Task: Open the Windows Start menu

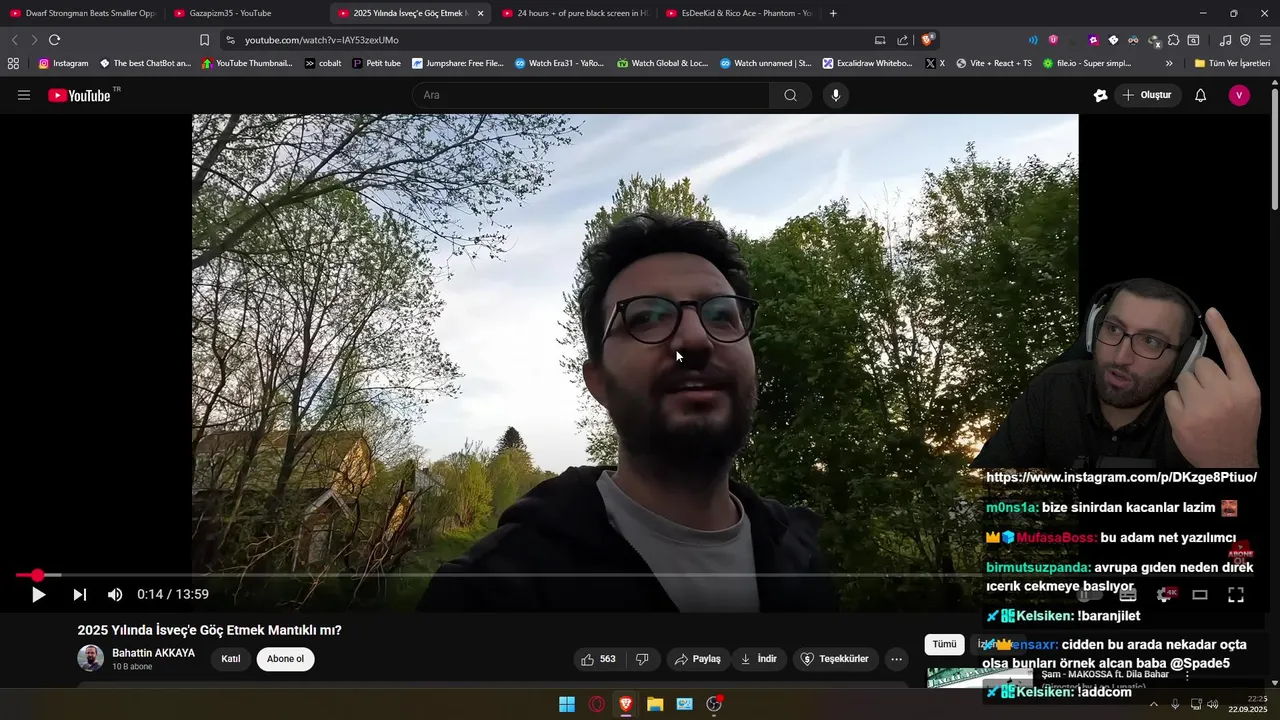Action: point(567,704)
